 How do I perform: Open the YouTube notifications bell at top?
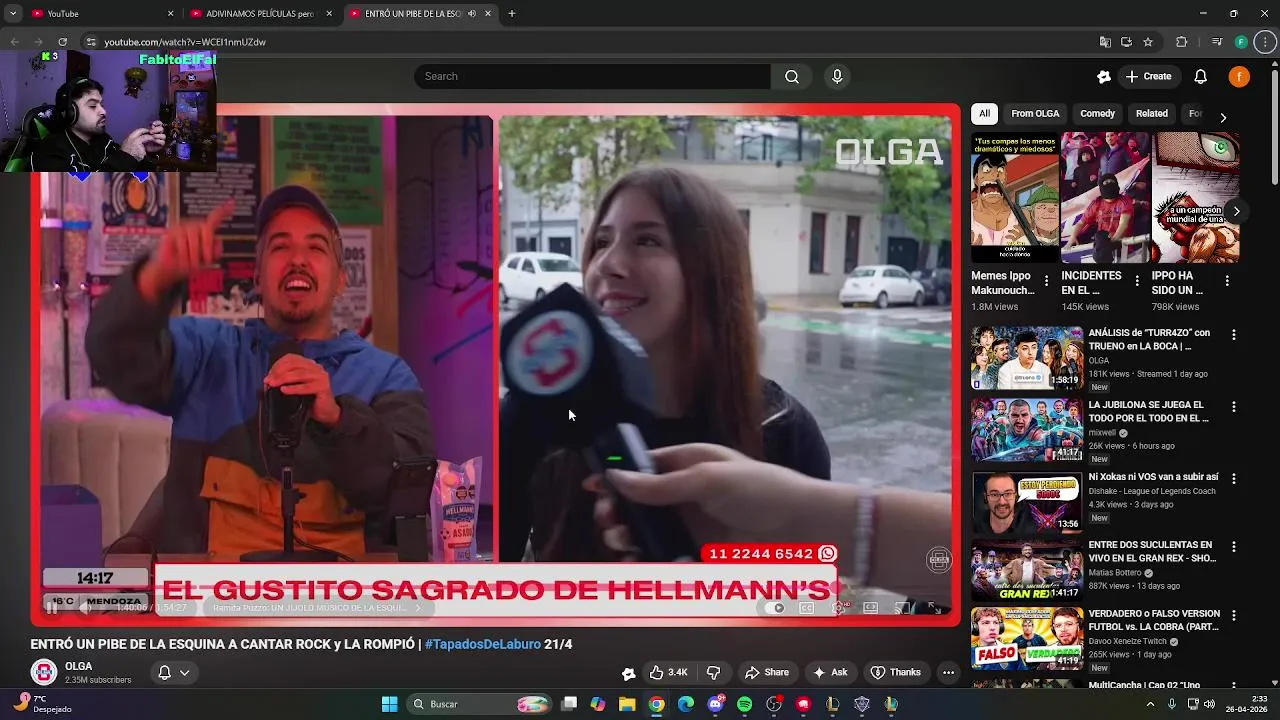tap(1201, 76)
